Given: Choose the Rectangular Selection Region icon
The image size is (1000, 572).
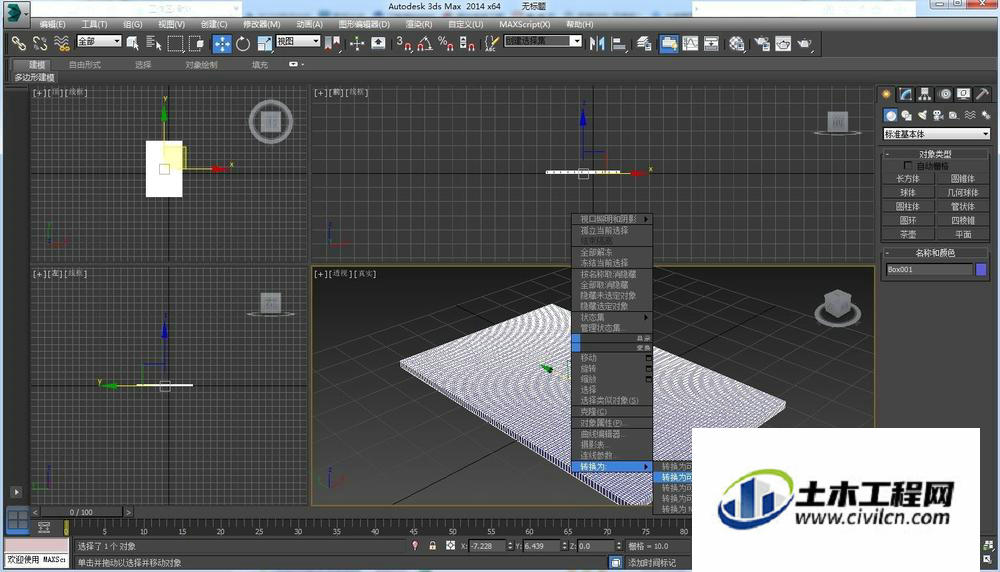Looking at the screenshot, I should click(x=175, y=43).
